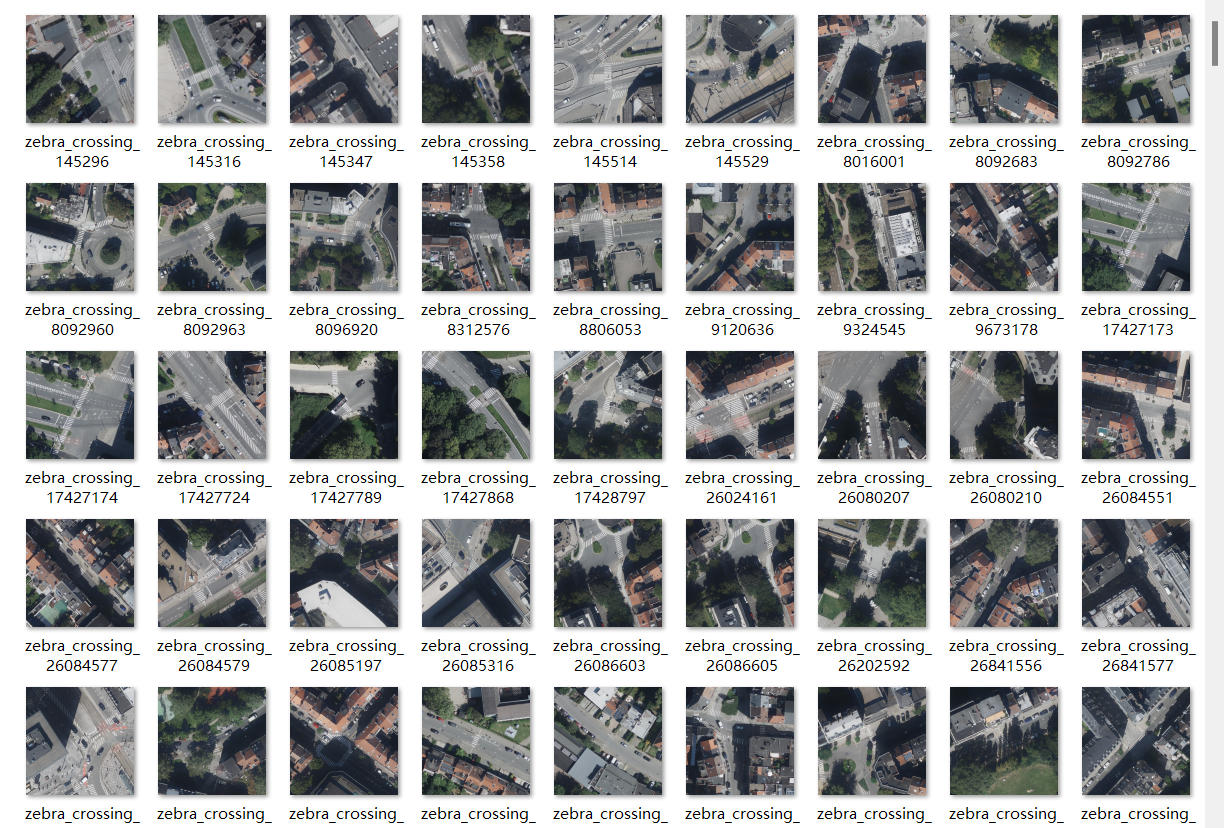Image resolution: width=1224 pixels, height=828 pixels.
Task: Choose zebra_crossing_9673178 thumbnail
Action: tap(1004, 237)
